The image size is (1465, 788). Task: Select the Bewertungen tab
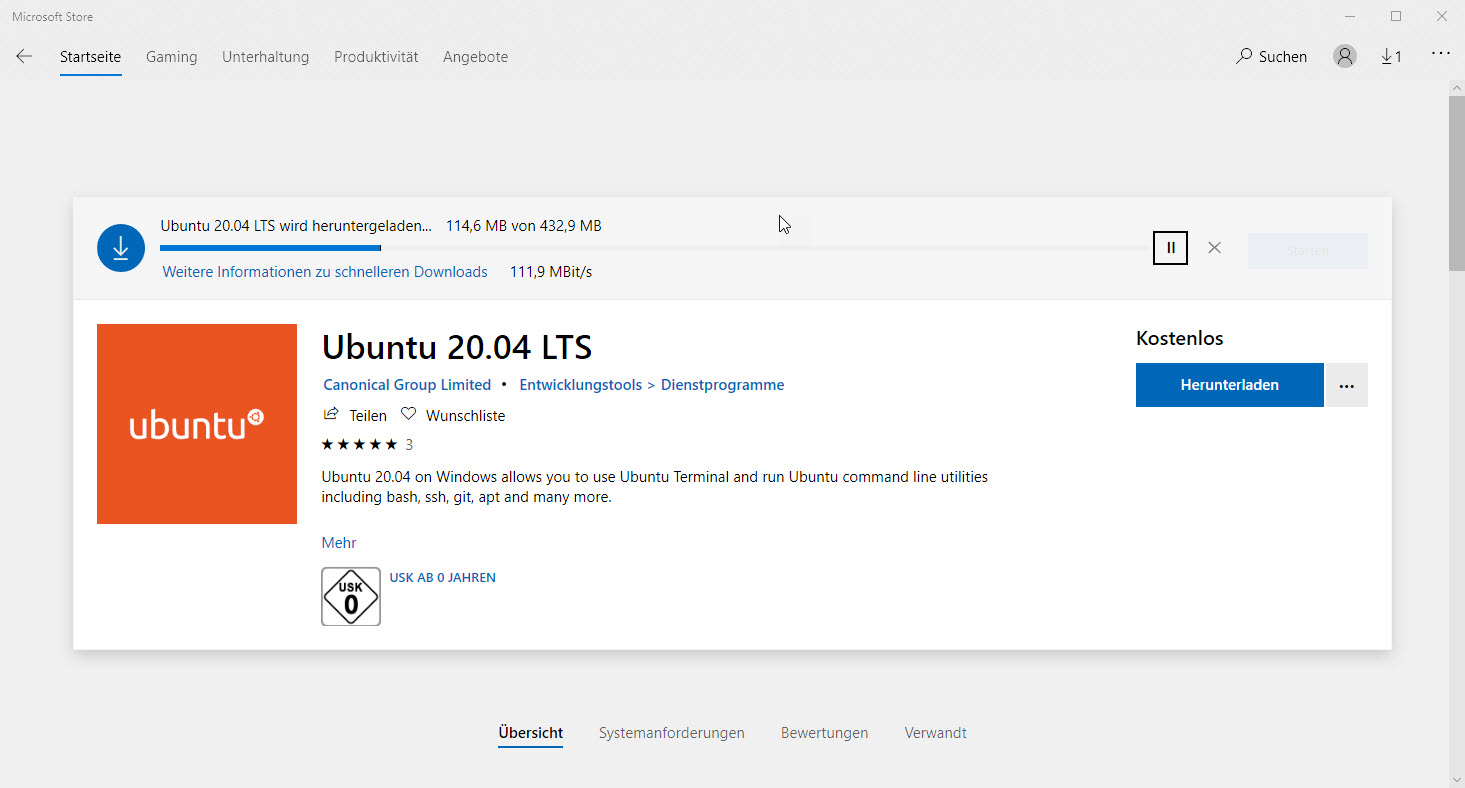click(824, 733)
